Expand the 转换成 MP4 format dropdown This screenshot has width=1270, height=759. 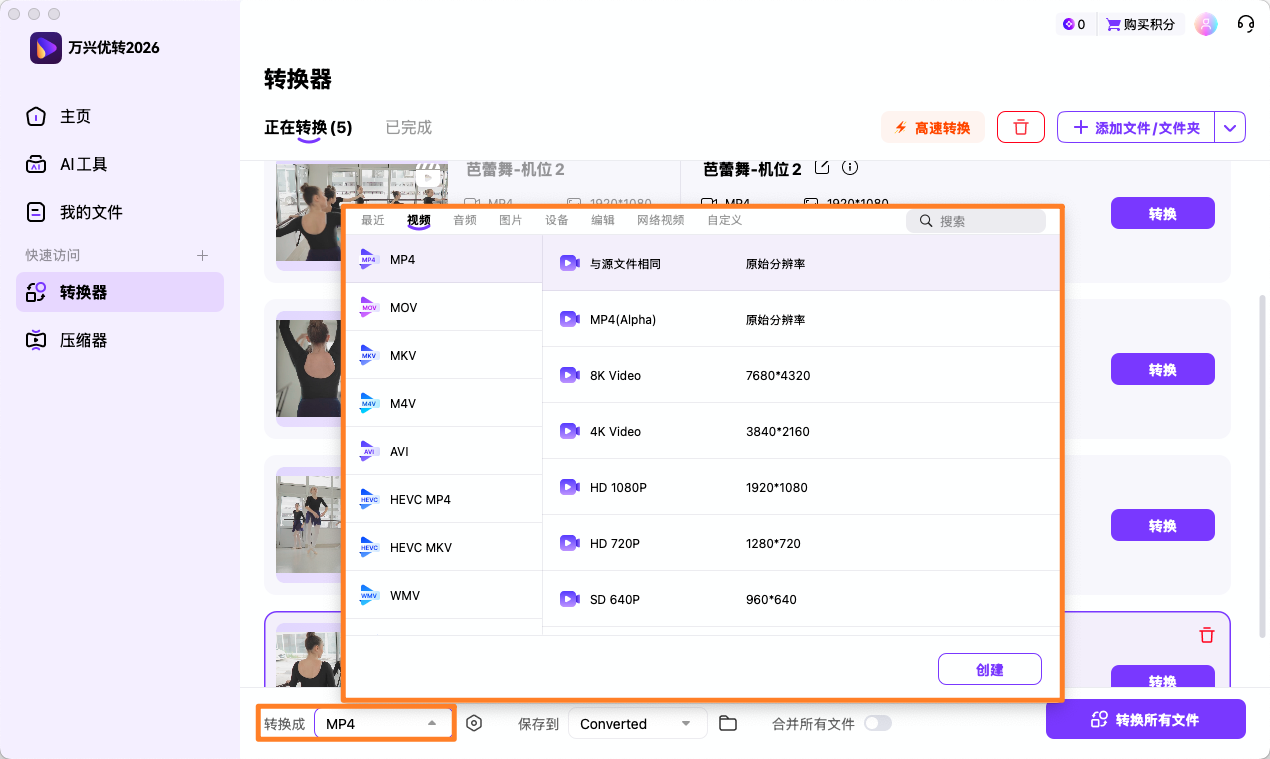pyautogui.click(x=383, y=722)
